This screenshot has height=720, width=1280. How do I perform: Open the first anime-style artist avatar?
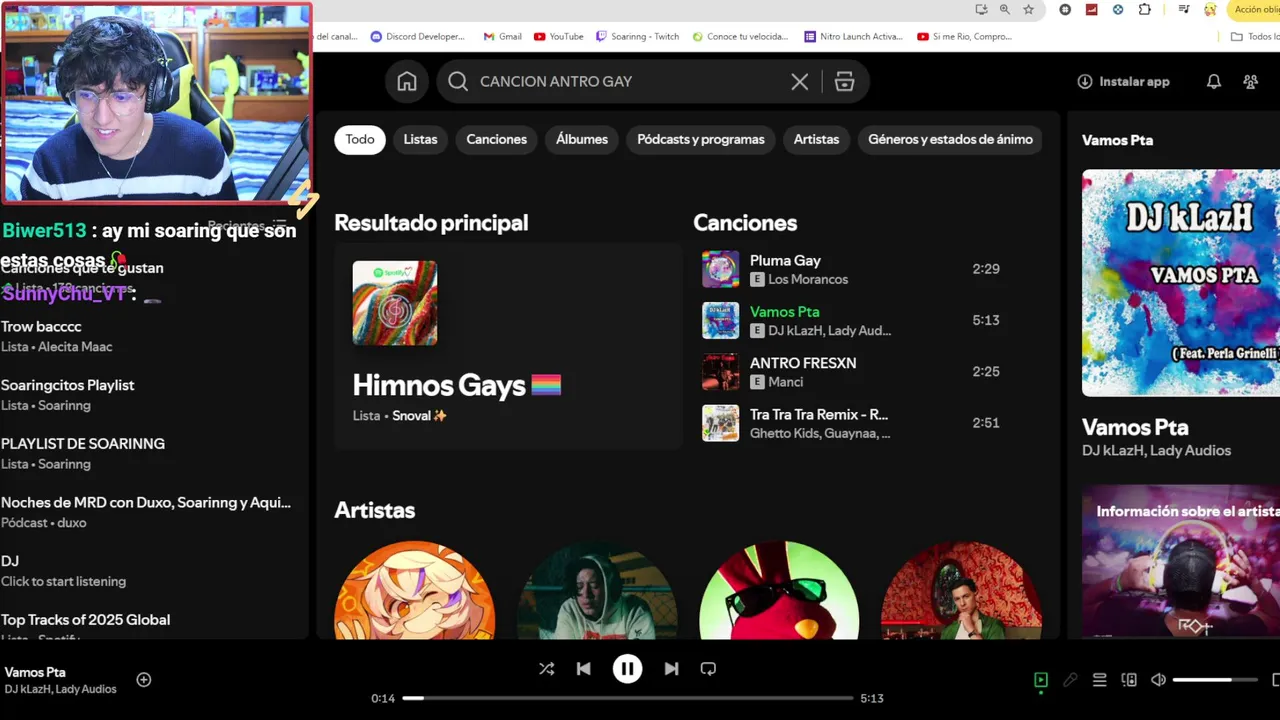pyautogui.click(x=415, y=591)
